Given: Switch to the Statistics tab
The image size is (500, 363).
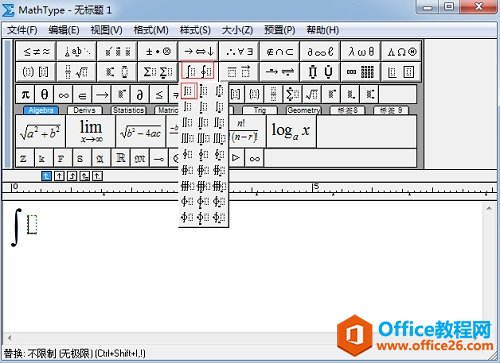Looking at the screenshot, I should pos(128,110).
